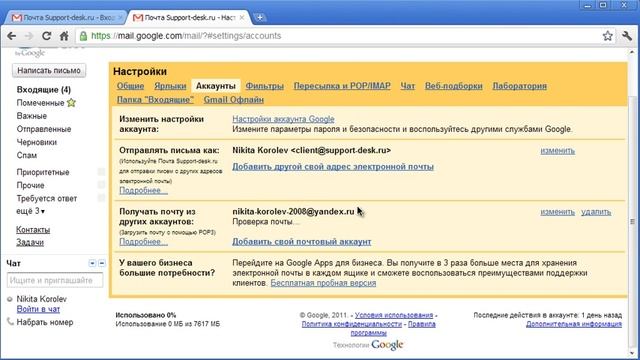Click Написать письмо compose button

[49, 71]
